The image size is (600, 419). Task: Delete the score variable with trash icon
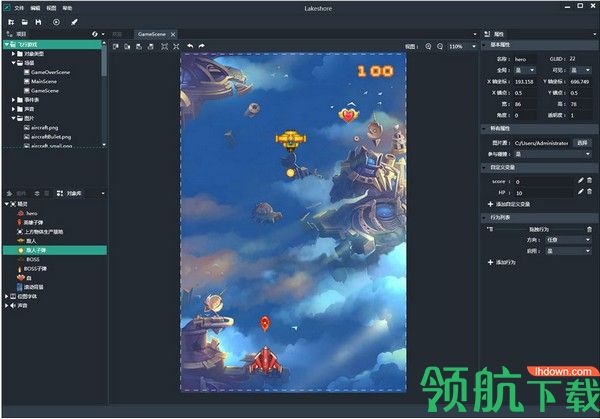pyautogui.click(x=589, y=181)
